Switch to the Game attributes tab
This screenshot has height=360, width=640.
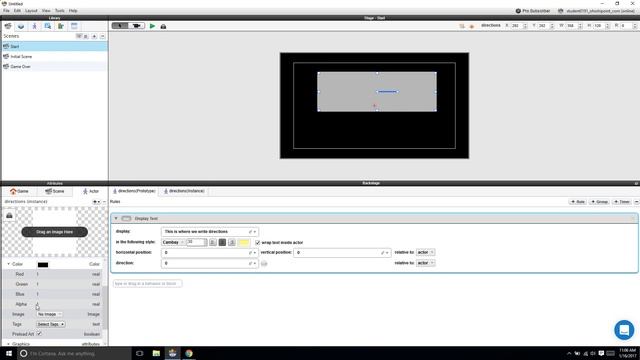pyautogui.click(x=19, y=191)
